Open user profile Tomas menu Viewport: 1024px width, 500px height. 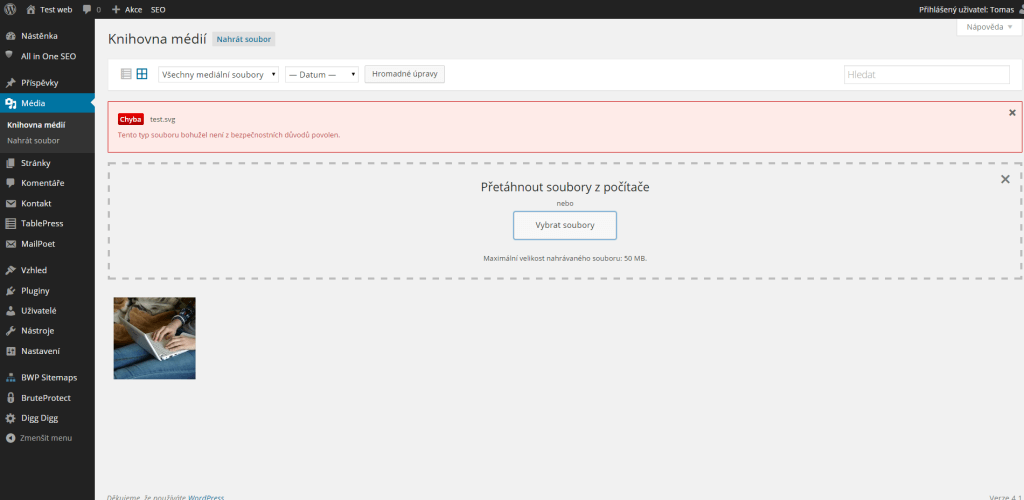tap(970, 10)
